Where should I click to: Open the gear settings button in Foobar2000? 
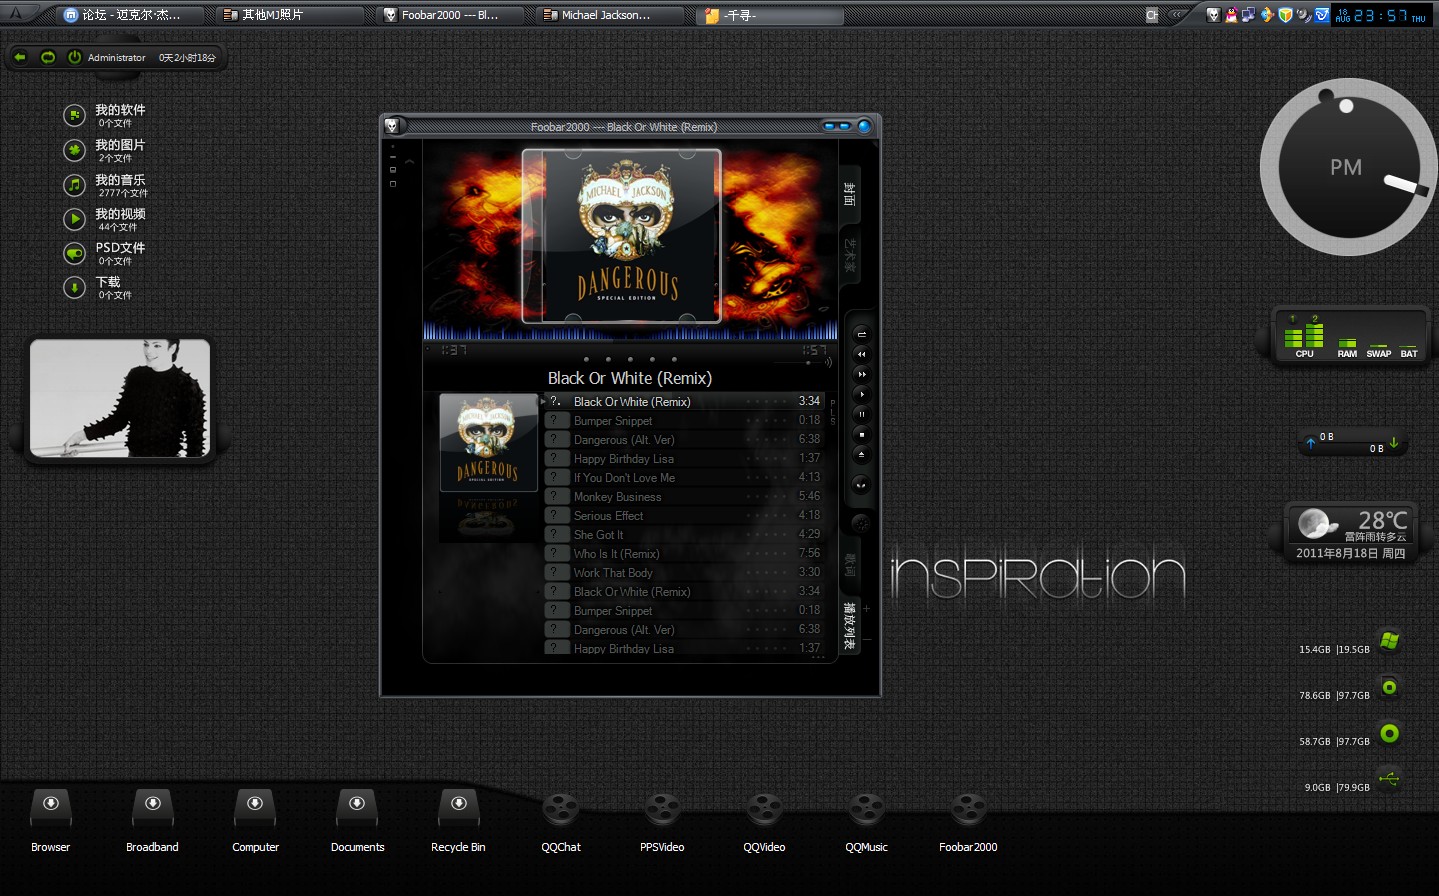[x=860, y=523]
